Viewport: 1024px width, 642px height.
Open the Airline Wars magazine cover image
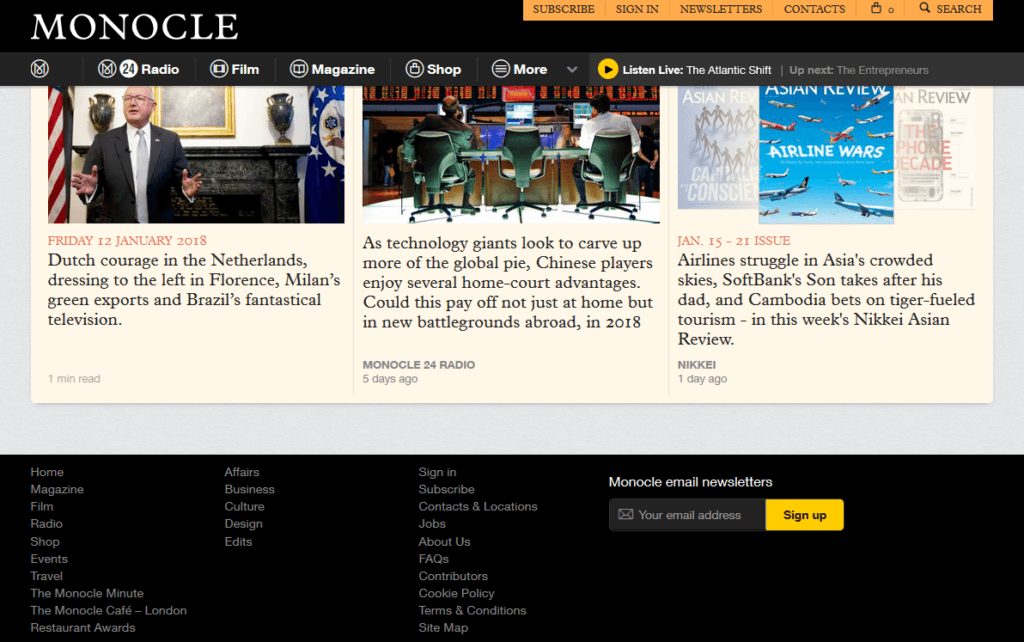[825, 148]
